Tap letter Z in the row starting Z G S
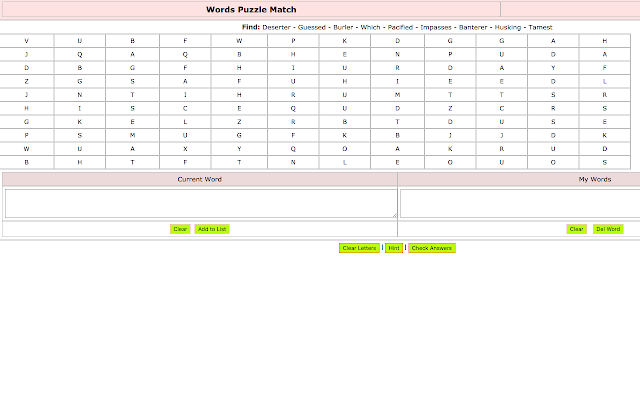This screenshot has width=640, height=400. click(x=27, y=81)
